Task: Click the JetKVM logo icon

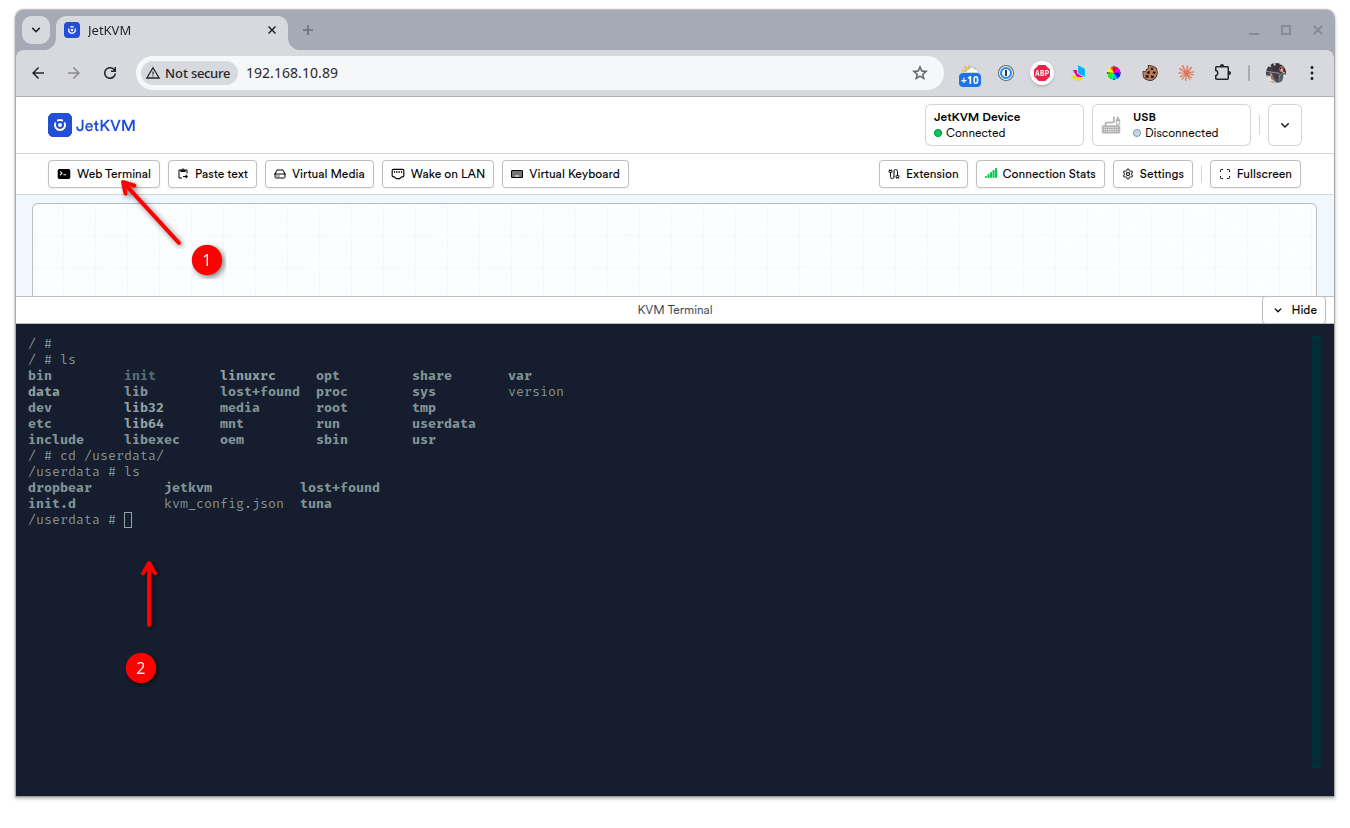Action: pyautogui.click(x=58, y=124)
